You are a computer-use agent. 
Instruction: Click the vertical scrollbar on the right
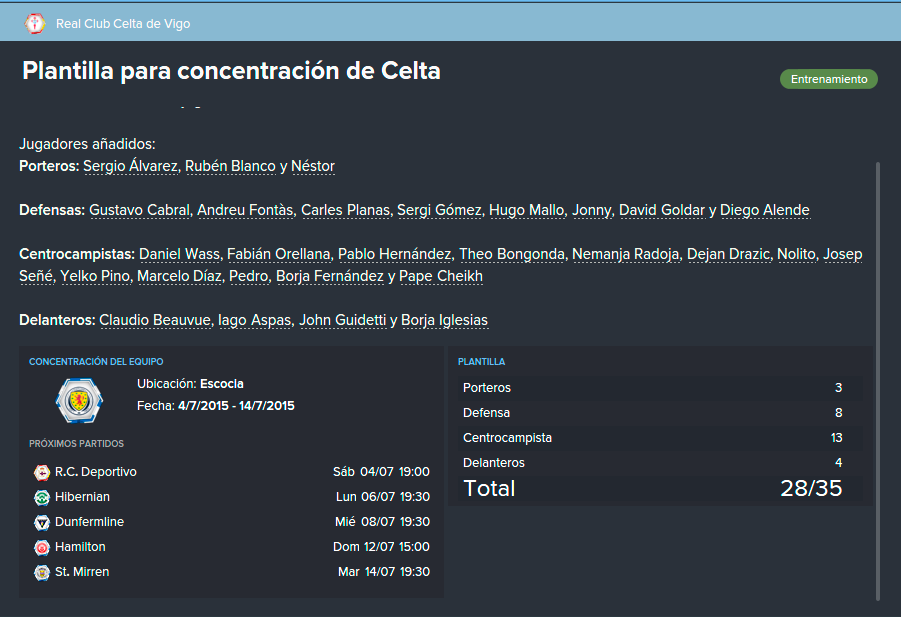point(877,381)
